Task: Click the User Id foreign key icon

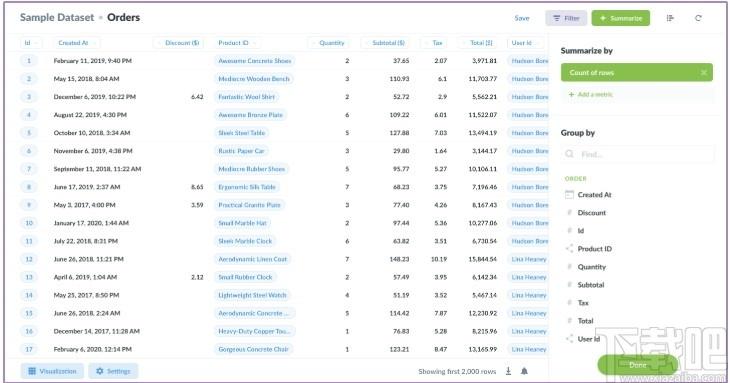Action: (569, 339)
